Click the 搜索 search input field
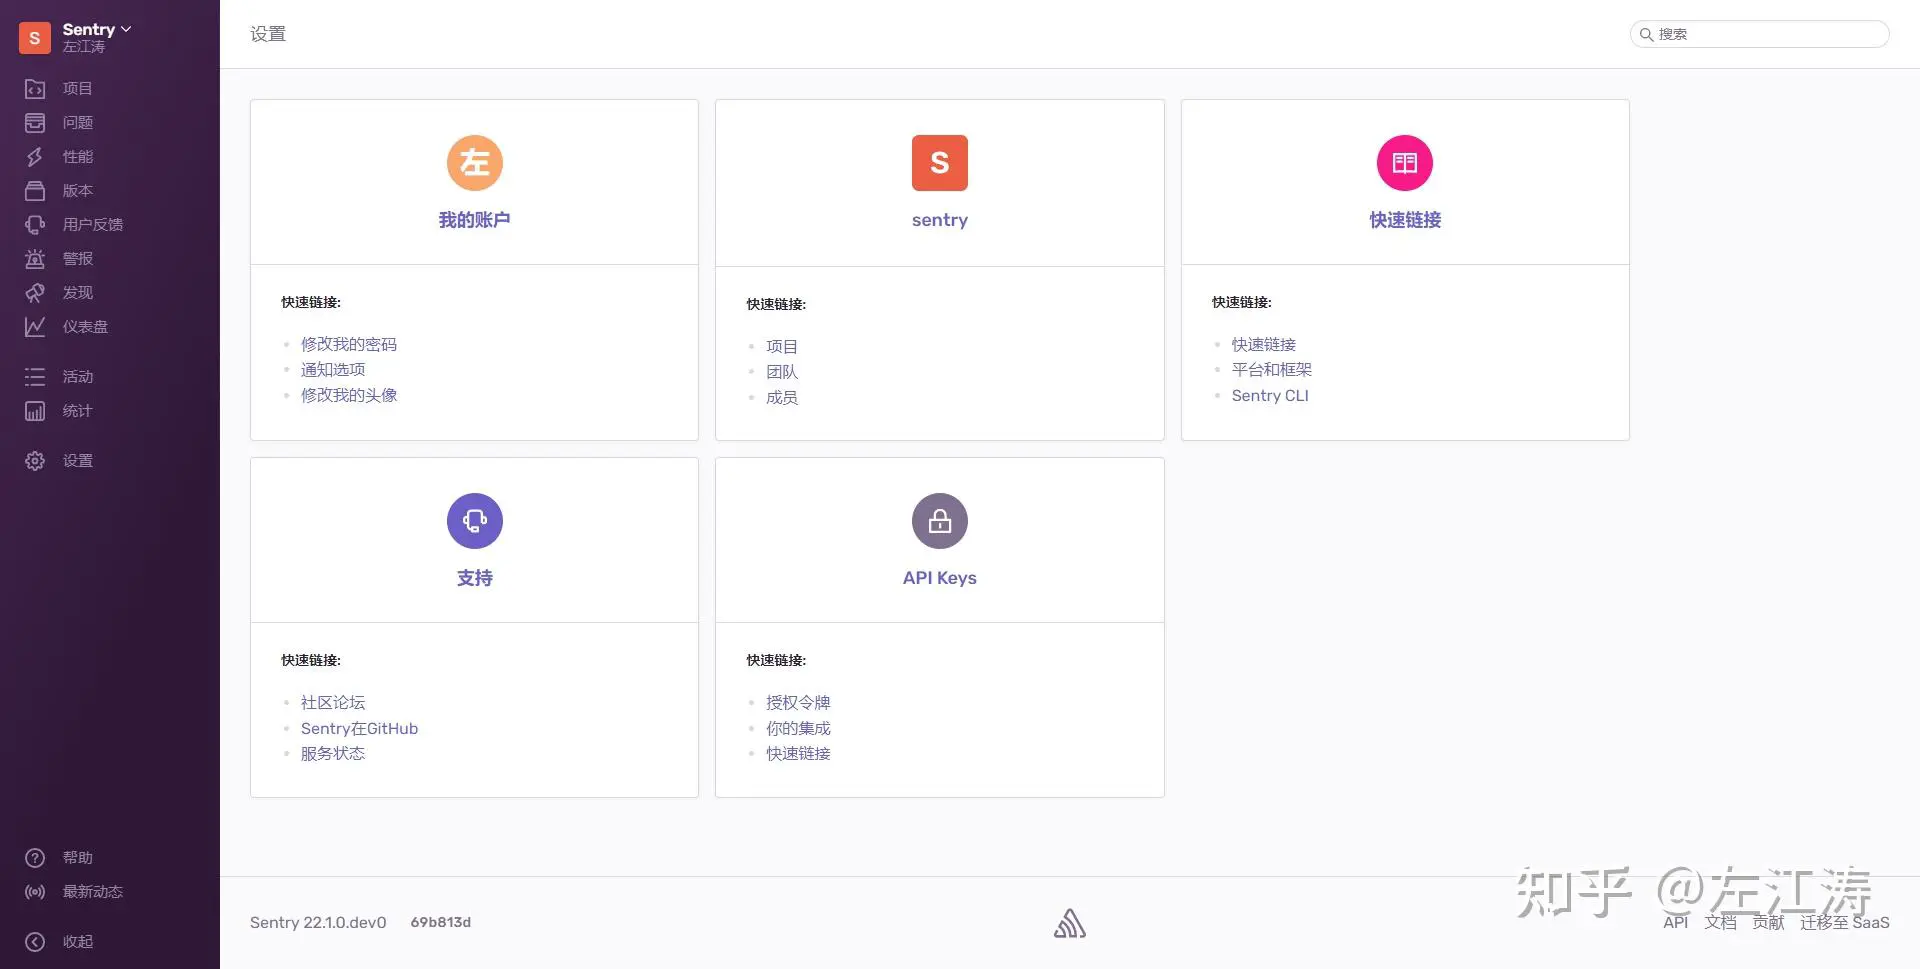This screenshot has width=1920, height=969. coord(1765,34)
